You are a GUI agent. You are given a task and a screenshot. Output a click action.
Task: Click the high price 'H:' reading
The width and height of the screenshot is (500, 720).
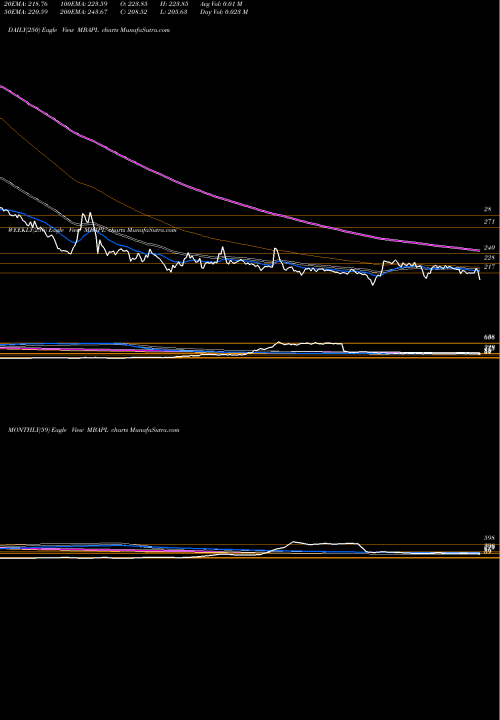174,4
